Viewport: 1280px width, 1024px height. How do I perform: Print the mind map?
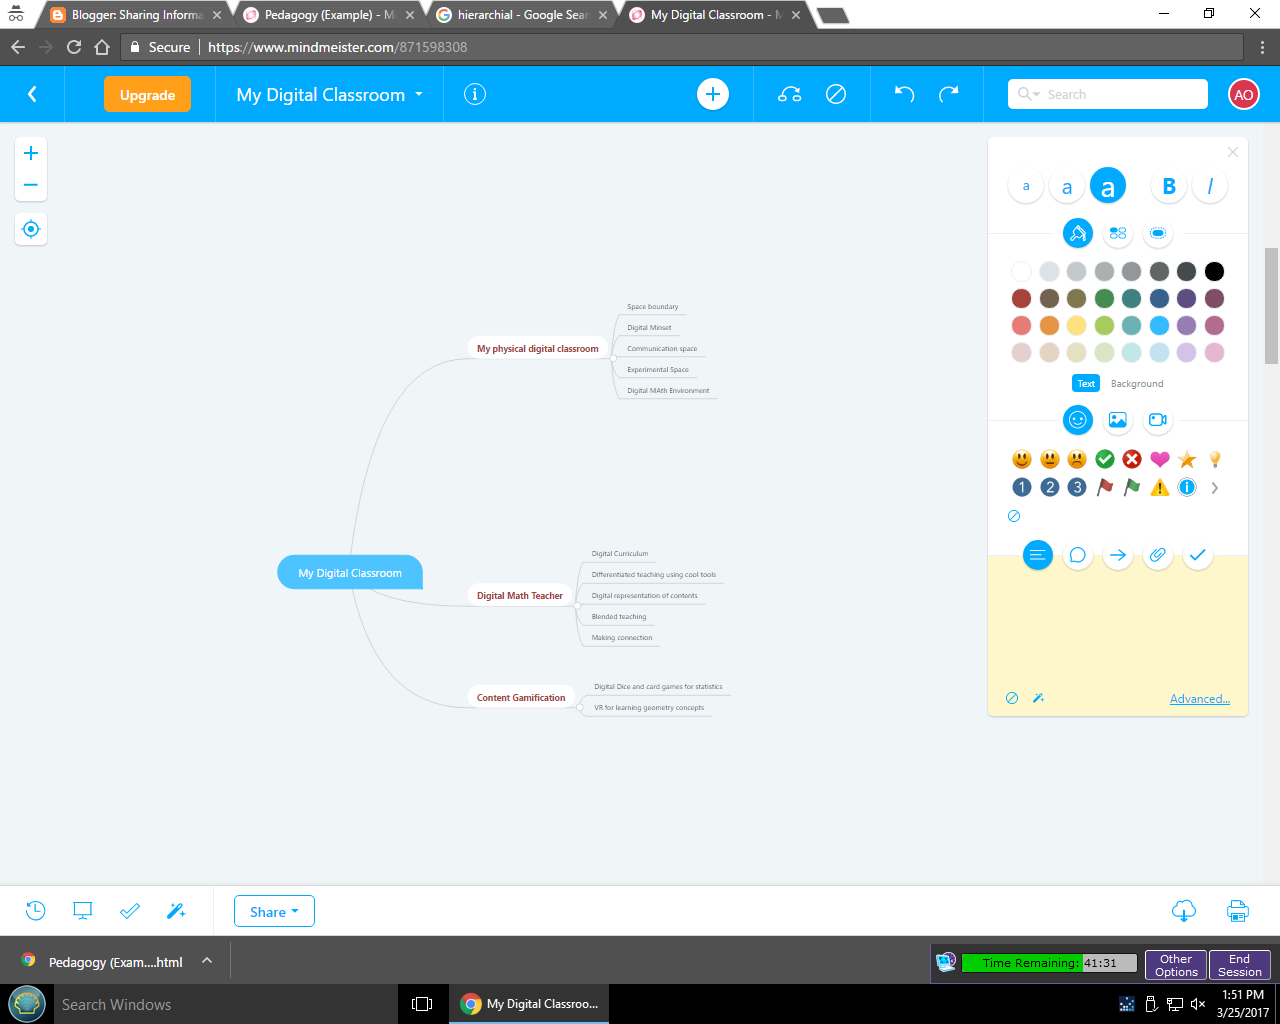[1238, 911]
